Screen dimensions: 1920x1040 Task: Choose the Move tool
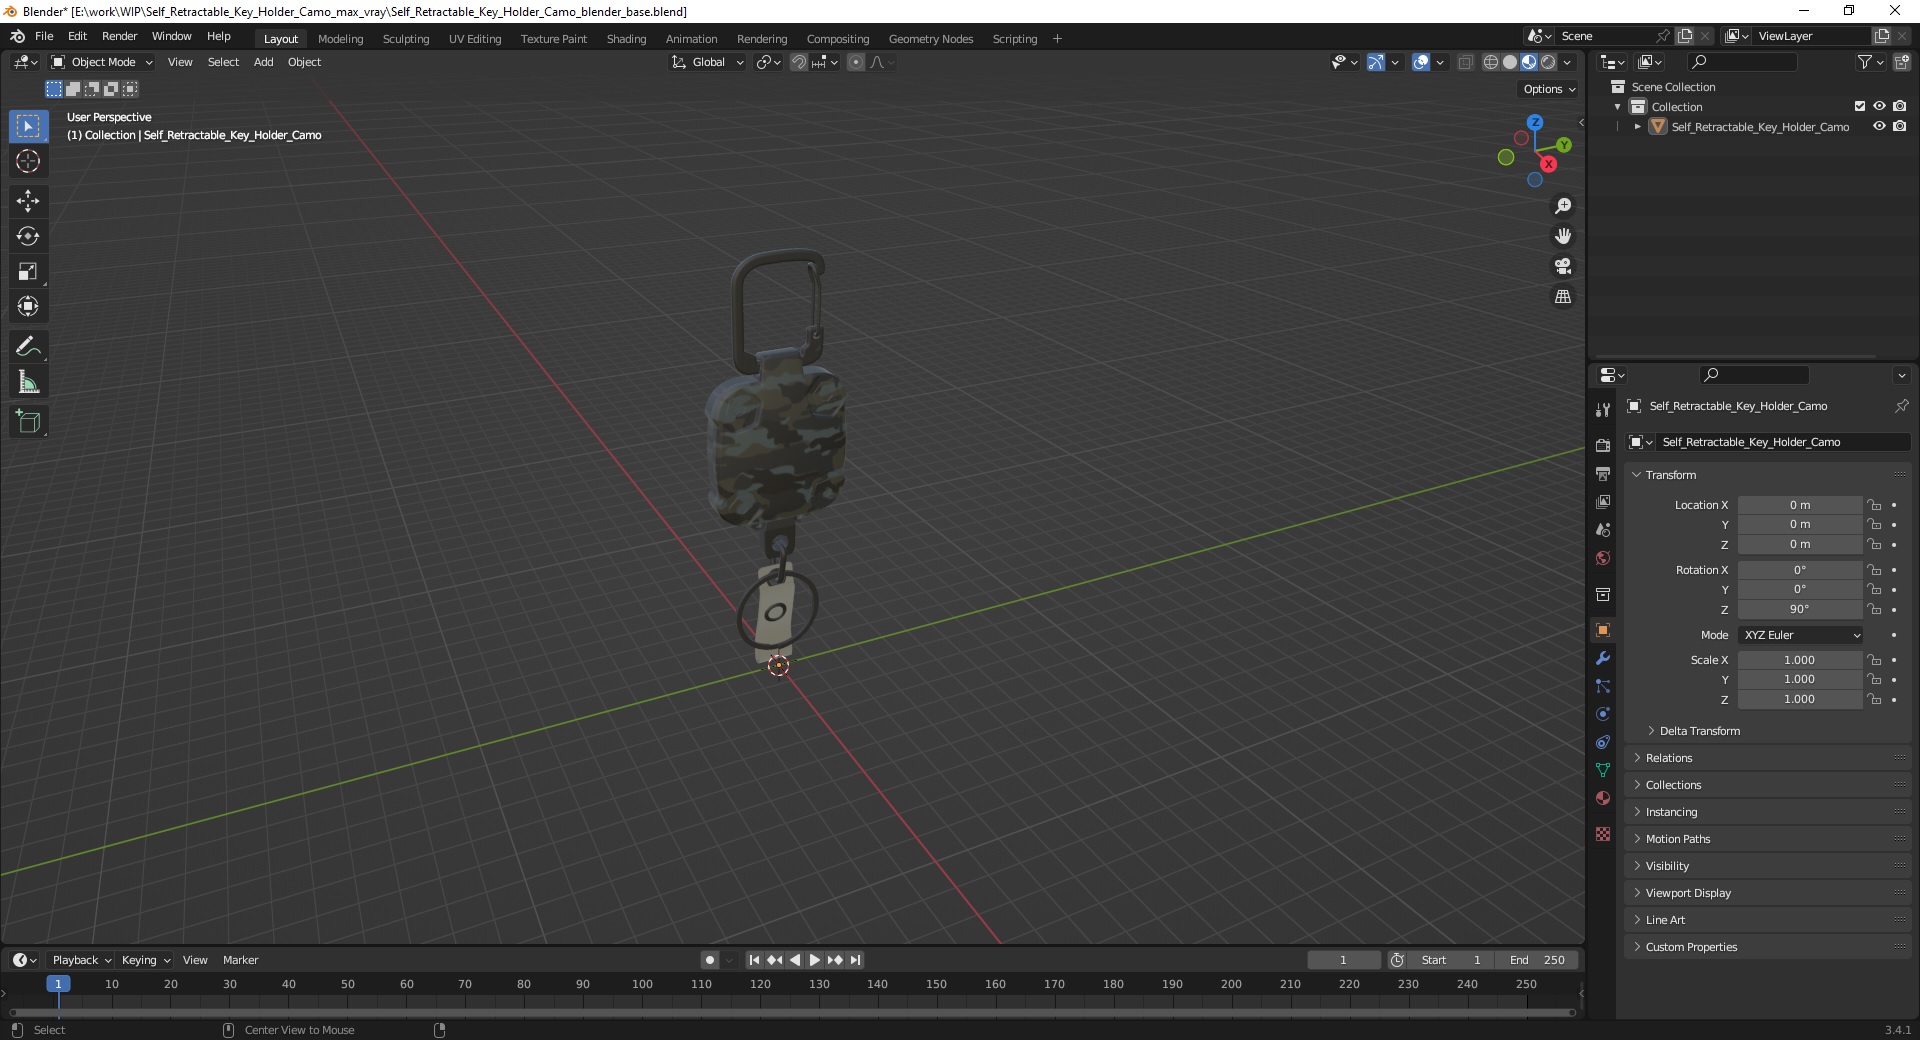coord(28,201)
